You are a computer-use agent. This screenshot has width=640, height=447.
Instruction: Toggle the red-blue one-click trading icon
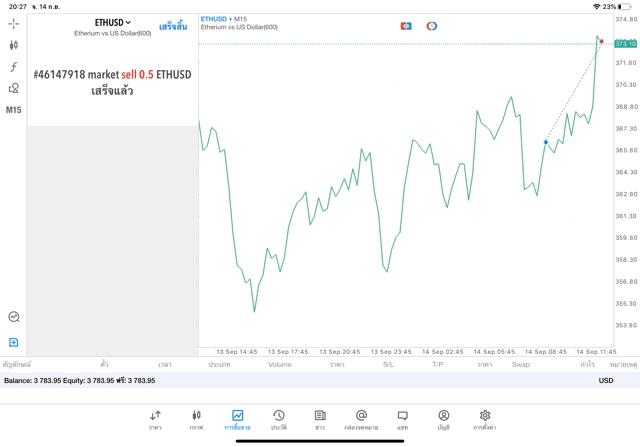pyautogui.click(x=406, y=25)
